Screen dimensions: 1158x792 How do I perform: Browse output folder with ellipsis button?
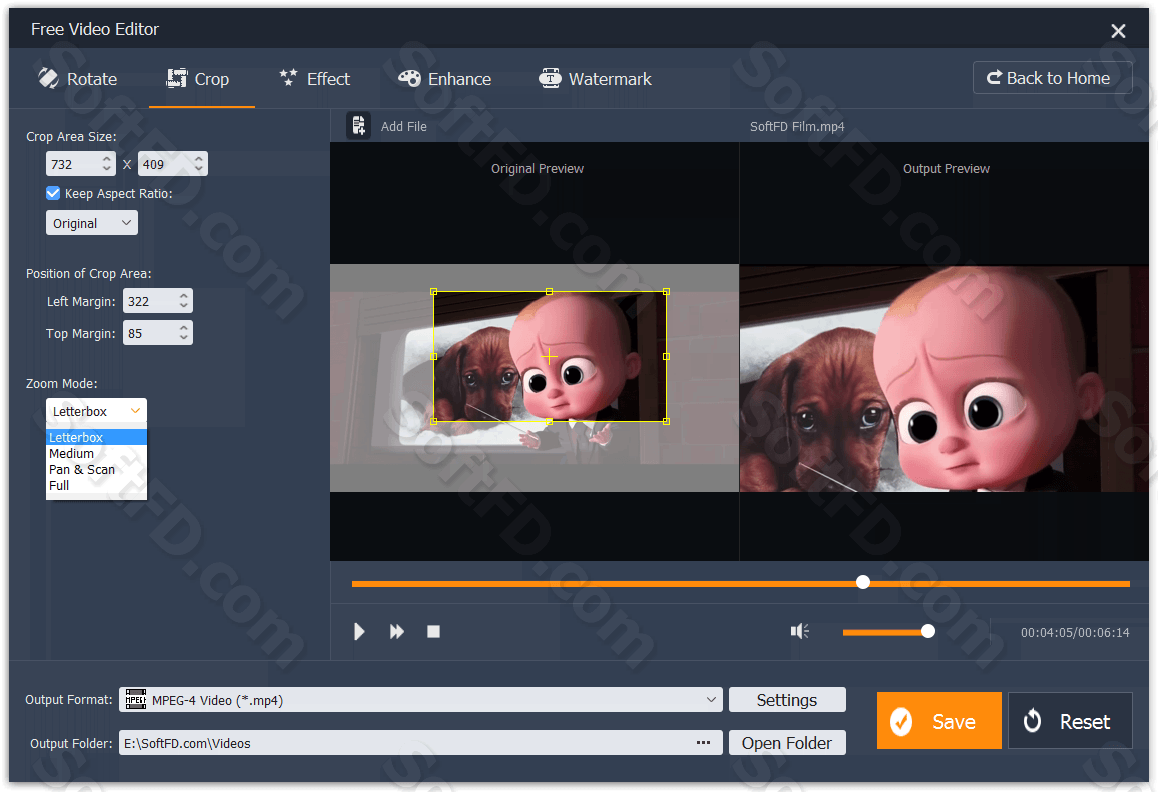(x=704, y=742)
